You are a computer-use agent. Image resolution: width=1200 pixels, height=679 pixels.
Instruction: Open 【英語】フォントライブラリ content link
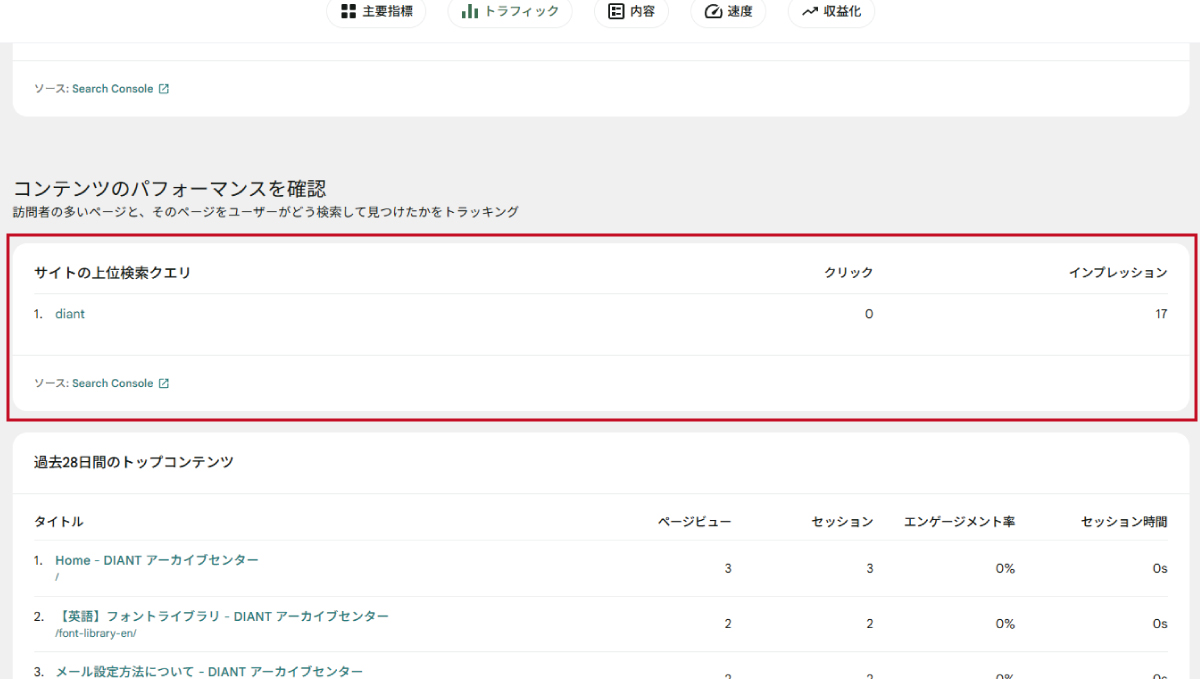click(221, 616)
